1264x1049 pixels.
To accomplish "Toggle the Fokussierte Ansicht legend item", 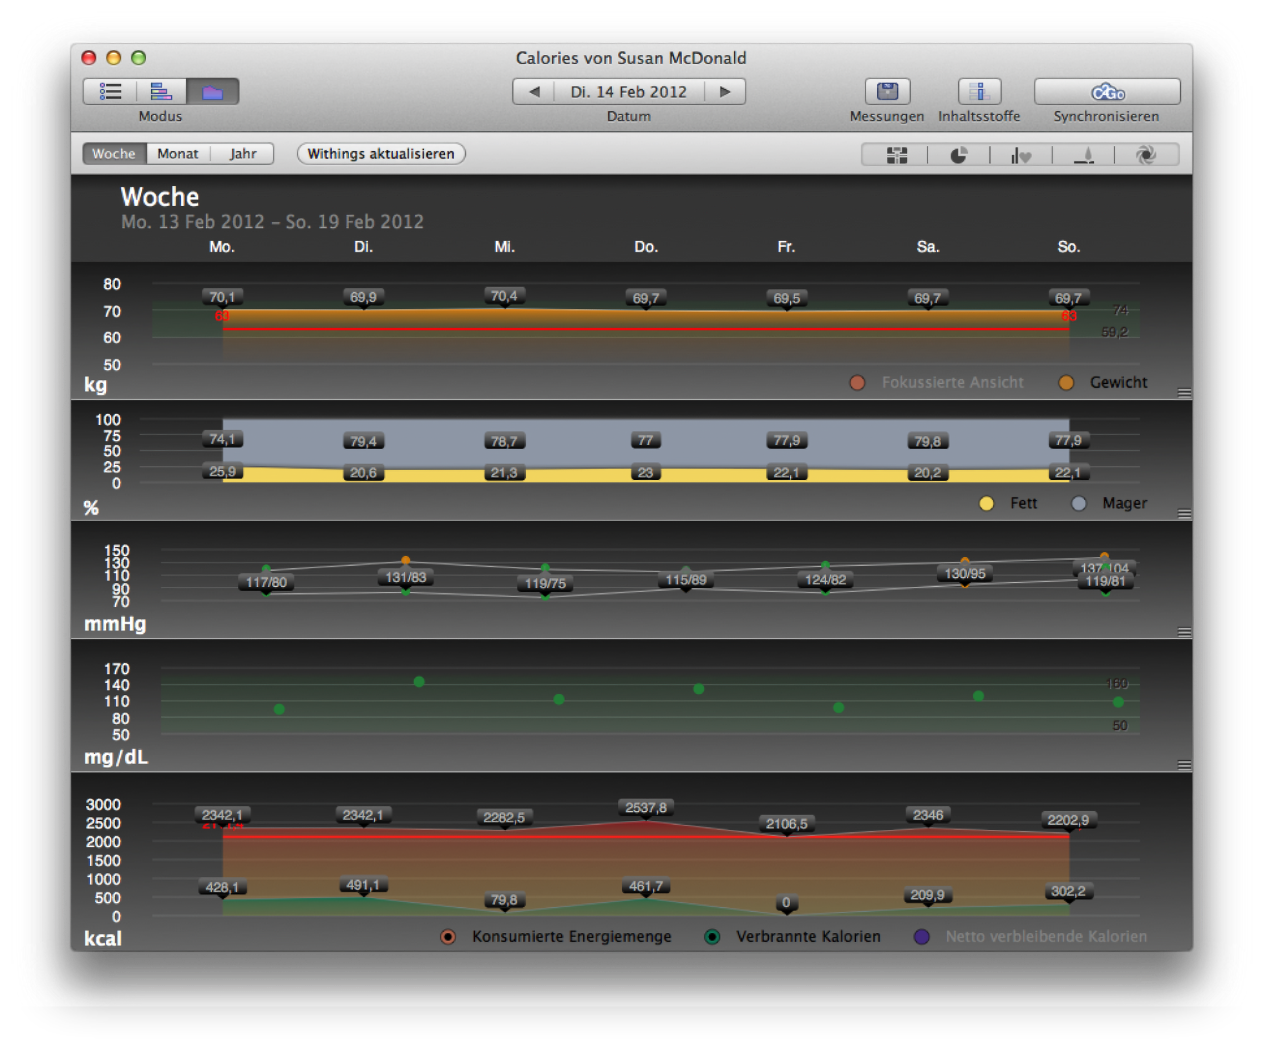I will click(x=857, y=383).
